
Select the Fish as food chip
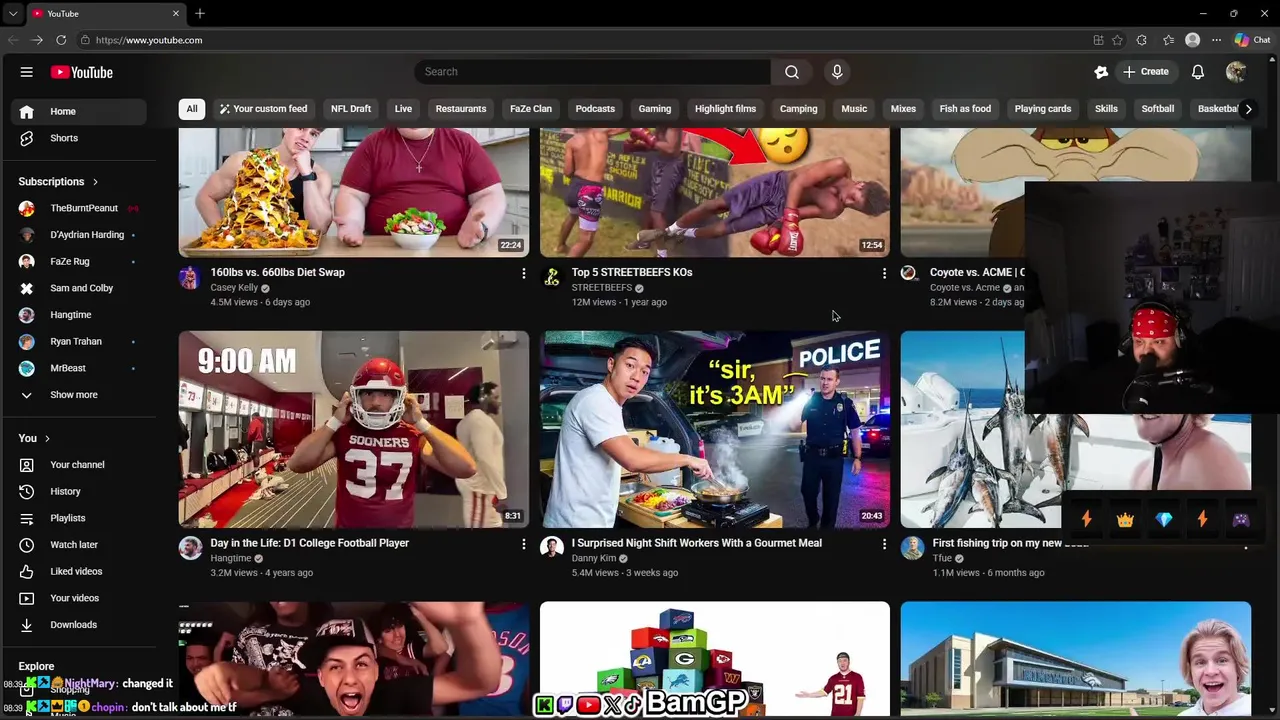point(965,109)
